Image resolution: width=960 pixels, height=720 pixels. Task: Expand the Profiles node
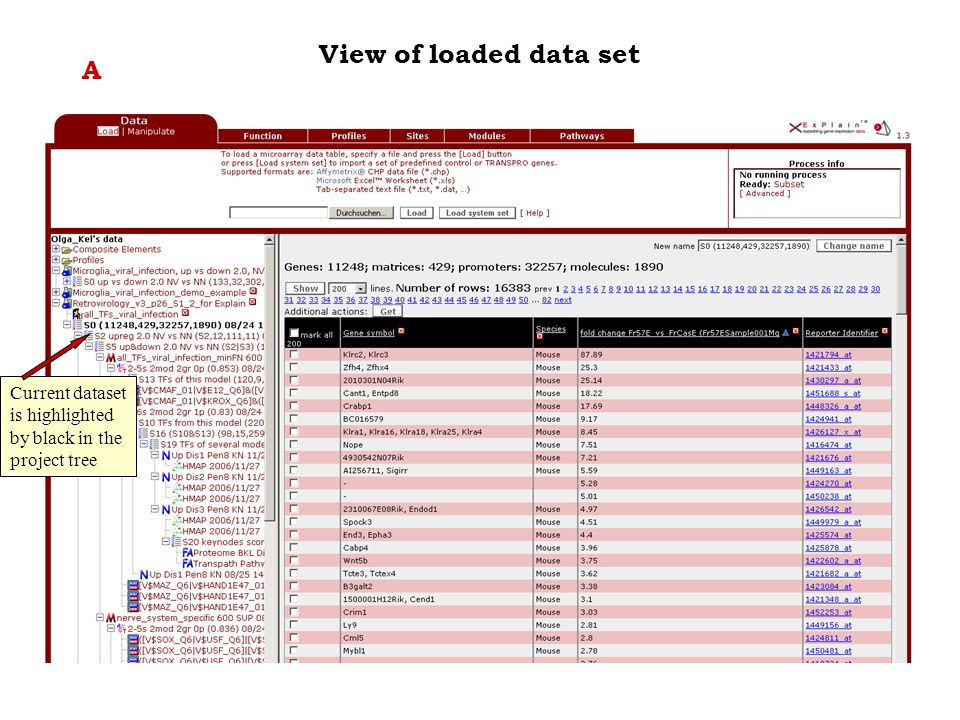coord(56,260)
